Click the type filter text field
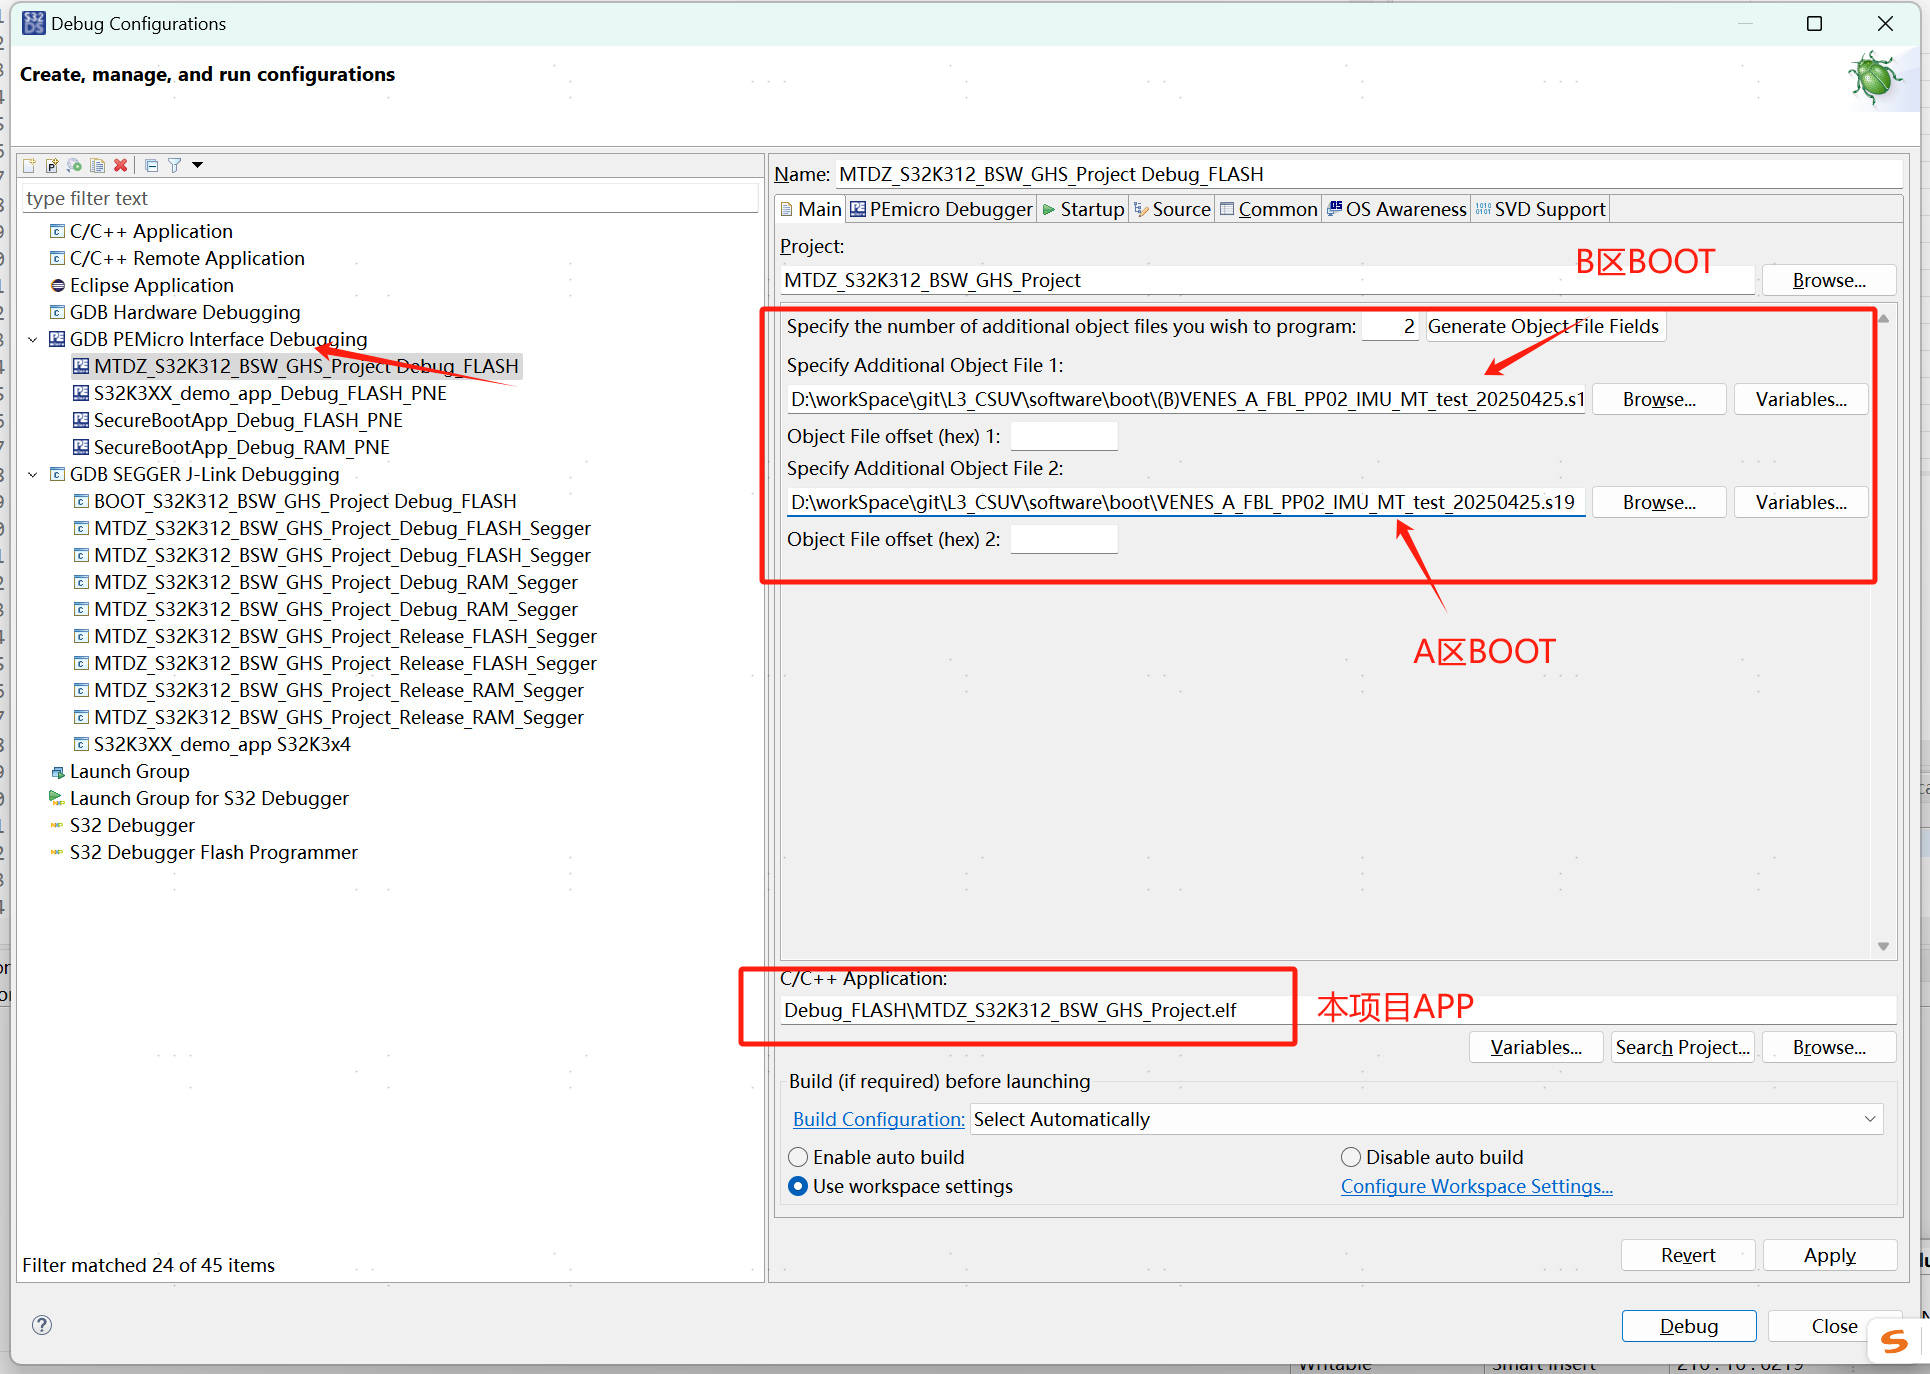The width and height of the screenshot is (1930, 1374). tap(390, 198)
